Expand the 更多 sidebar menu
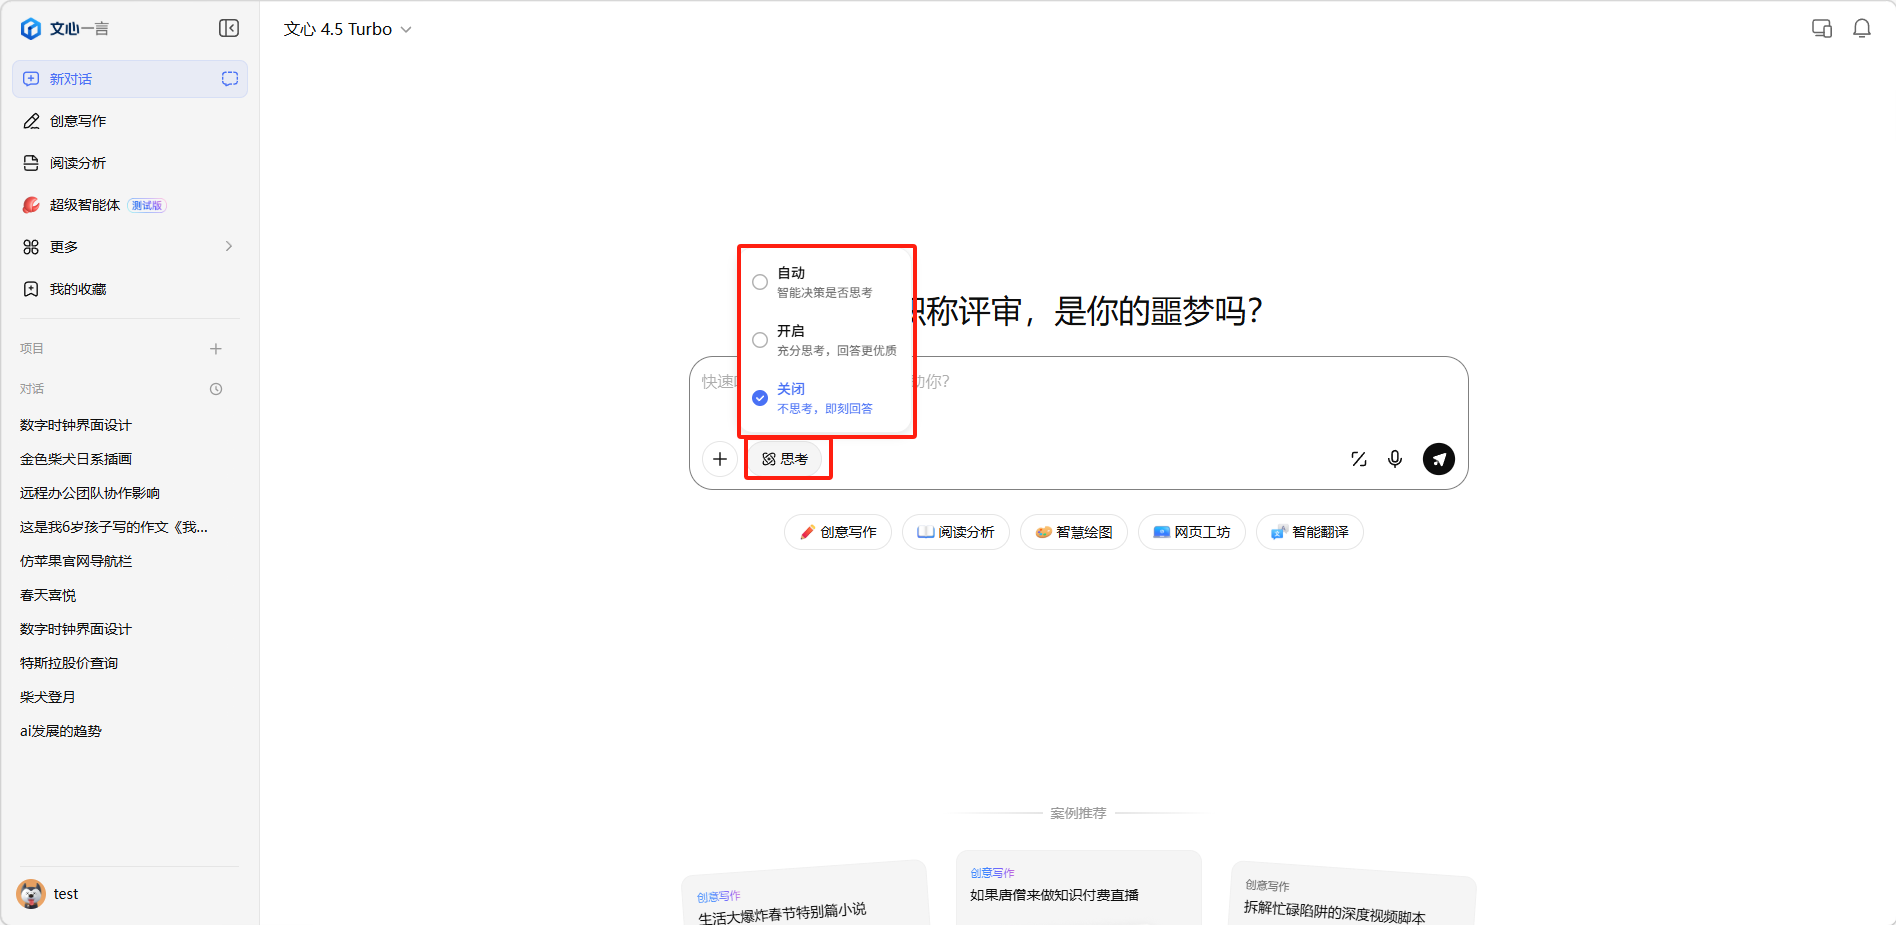Image resolution: width=1896 pixels, height=925 pixels. click(x=130, y=247)
